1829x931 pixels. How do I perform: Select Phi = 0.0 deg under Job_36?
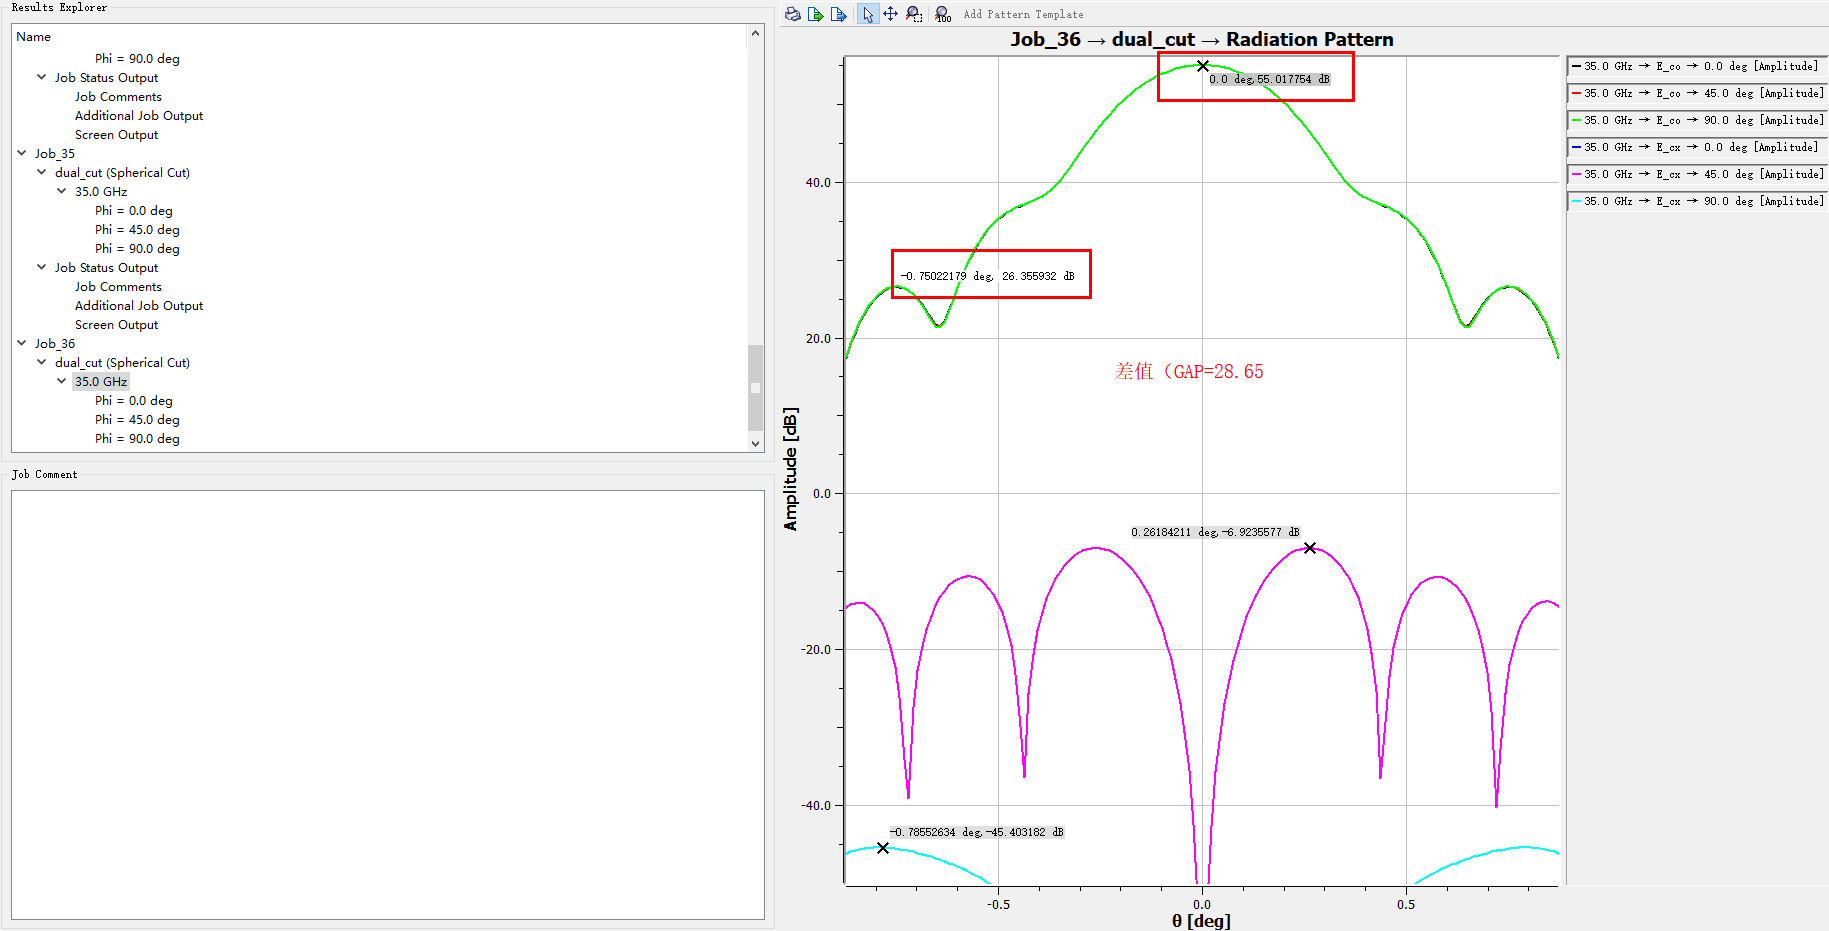tap(134, 400)
